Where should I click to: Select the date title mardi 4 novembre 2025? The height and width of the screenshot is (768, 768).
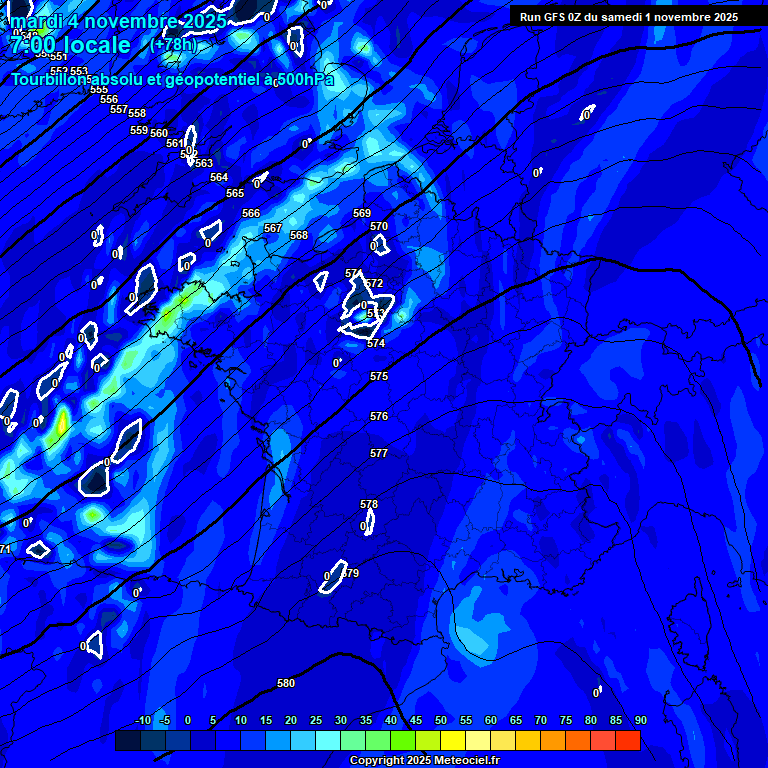click(x=110, y=21)
